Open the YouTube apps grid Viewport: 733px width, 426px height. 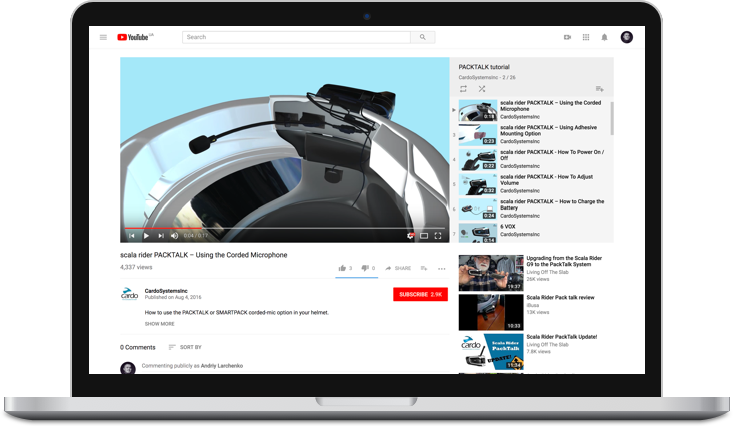coord(586,37)
